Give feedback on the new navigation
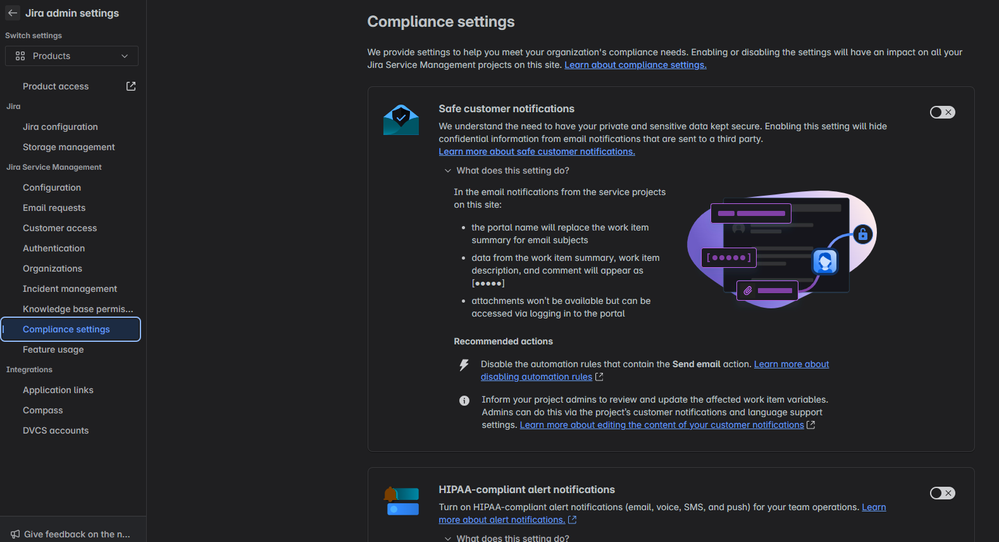The image size is (999, 542). [x=76, y=534]
